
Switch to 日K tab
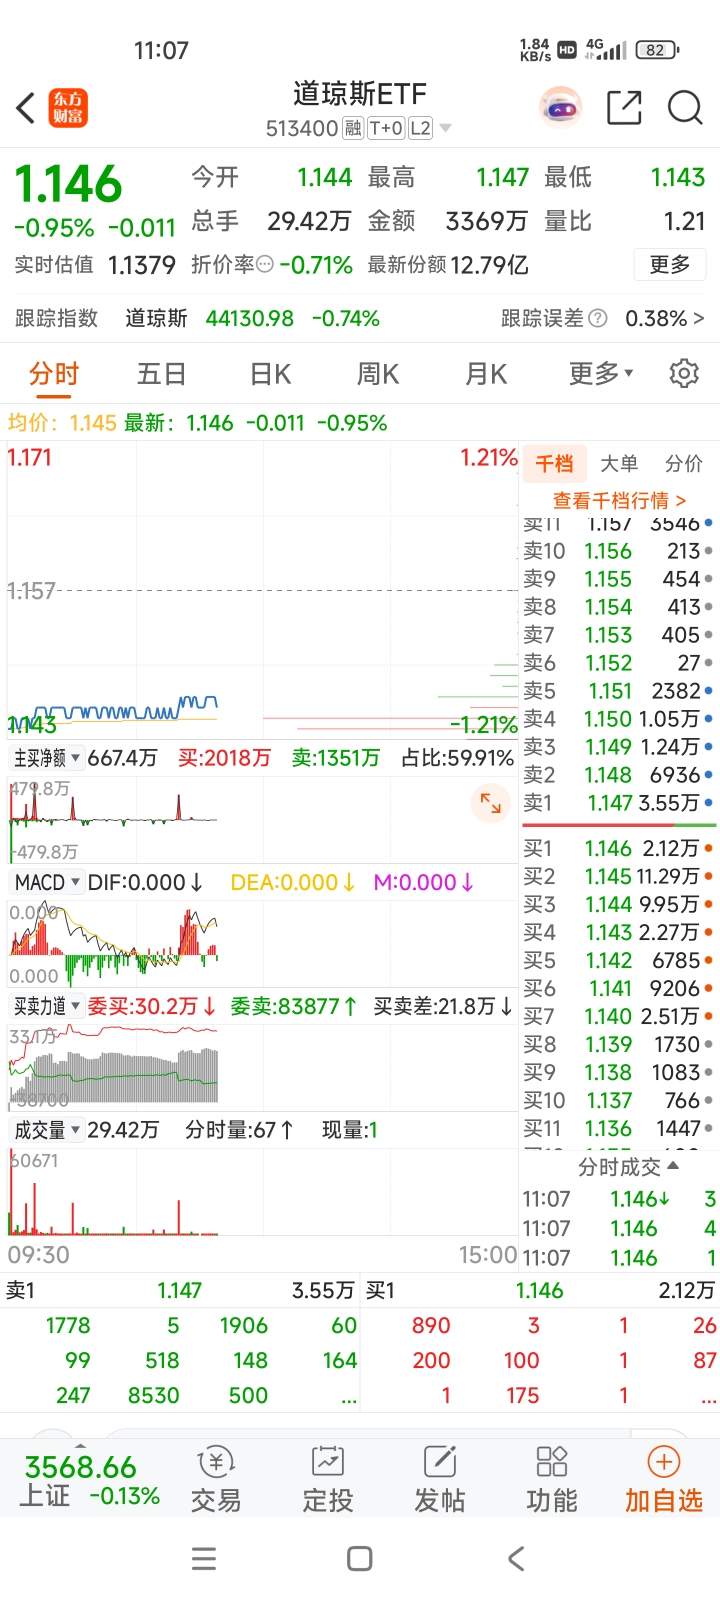click(x=270, y=374)
